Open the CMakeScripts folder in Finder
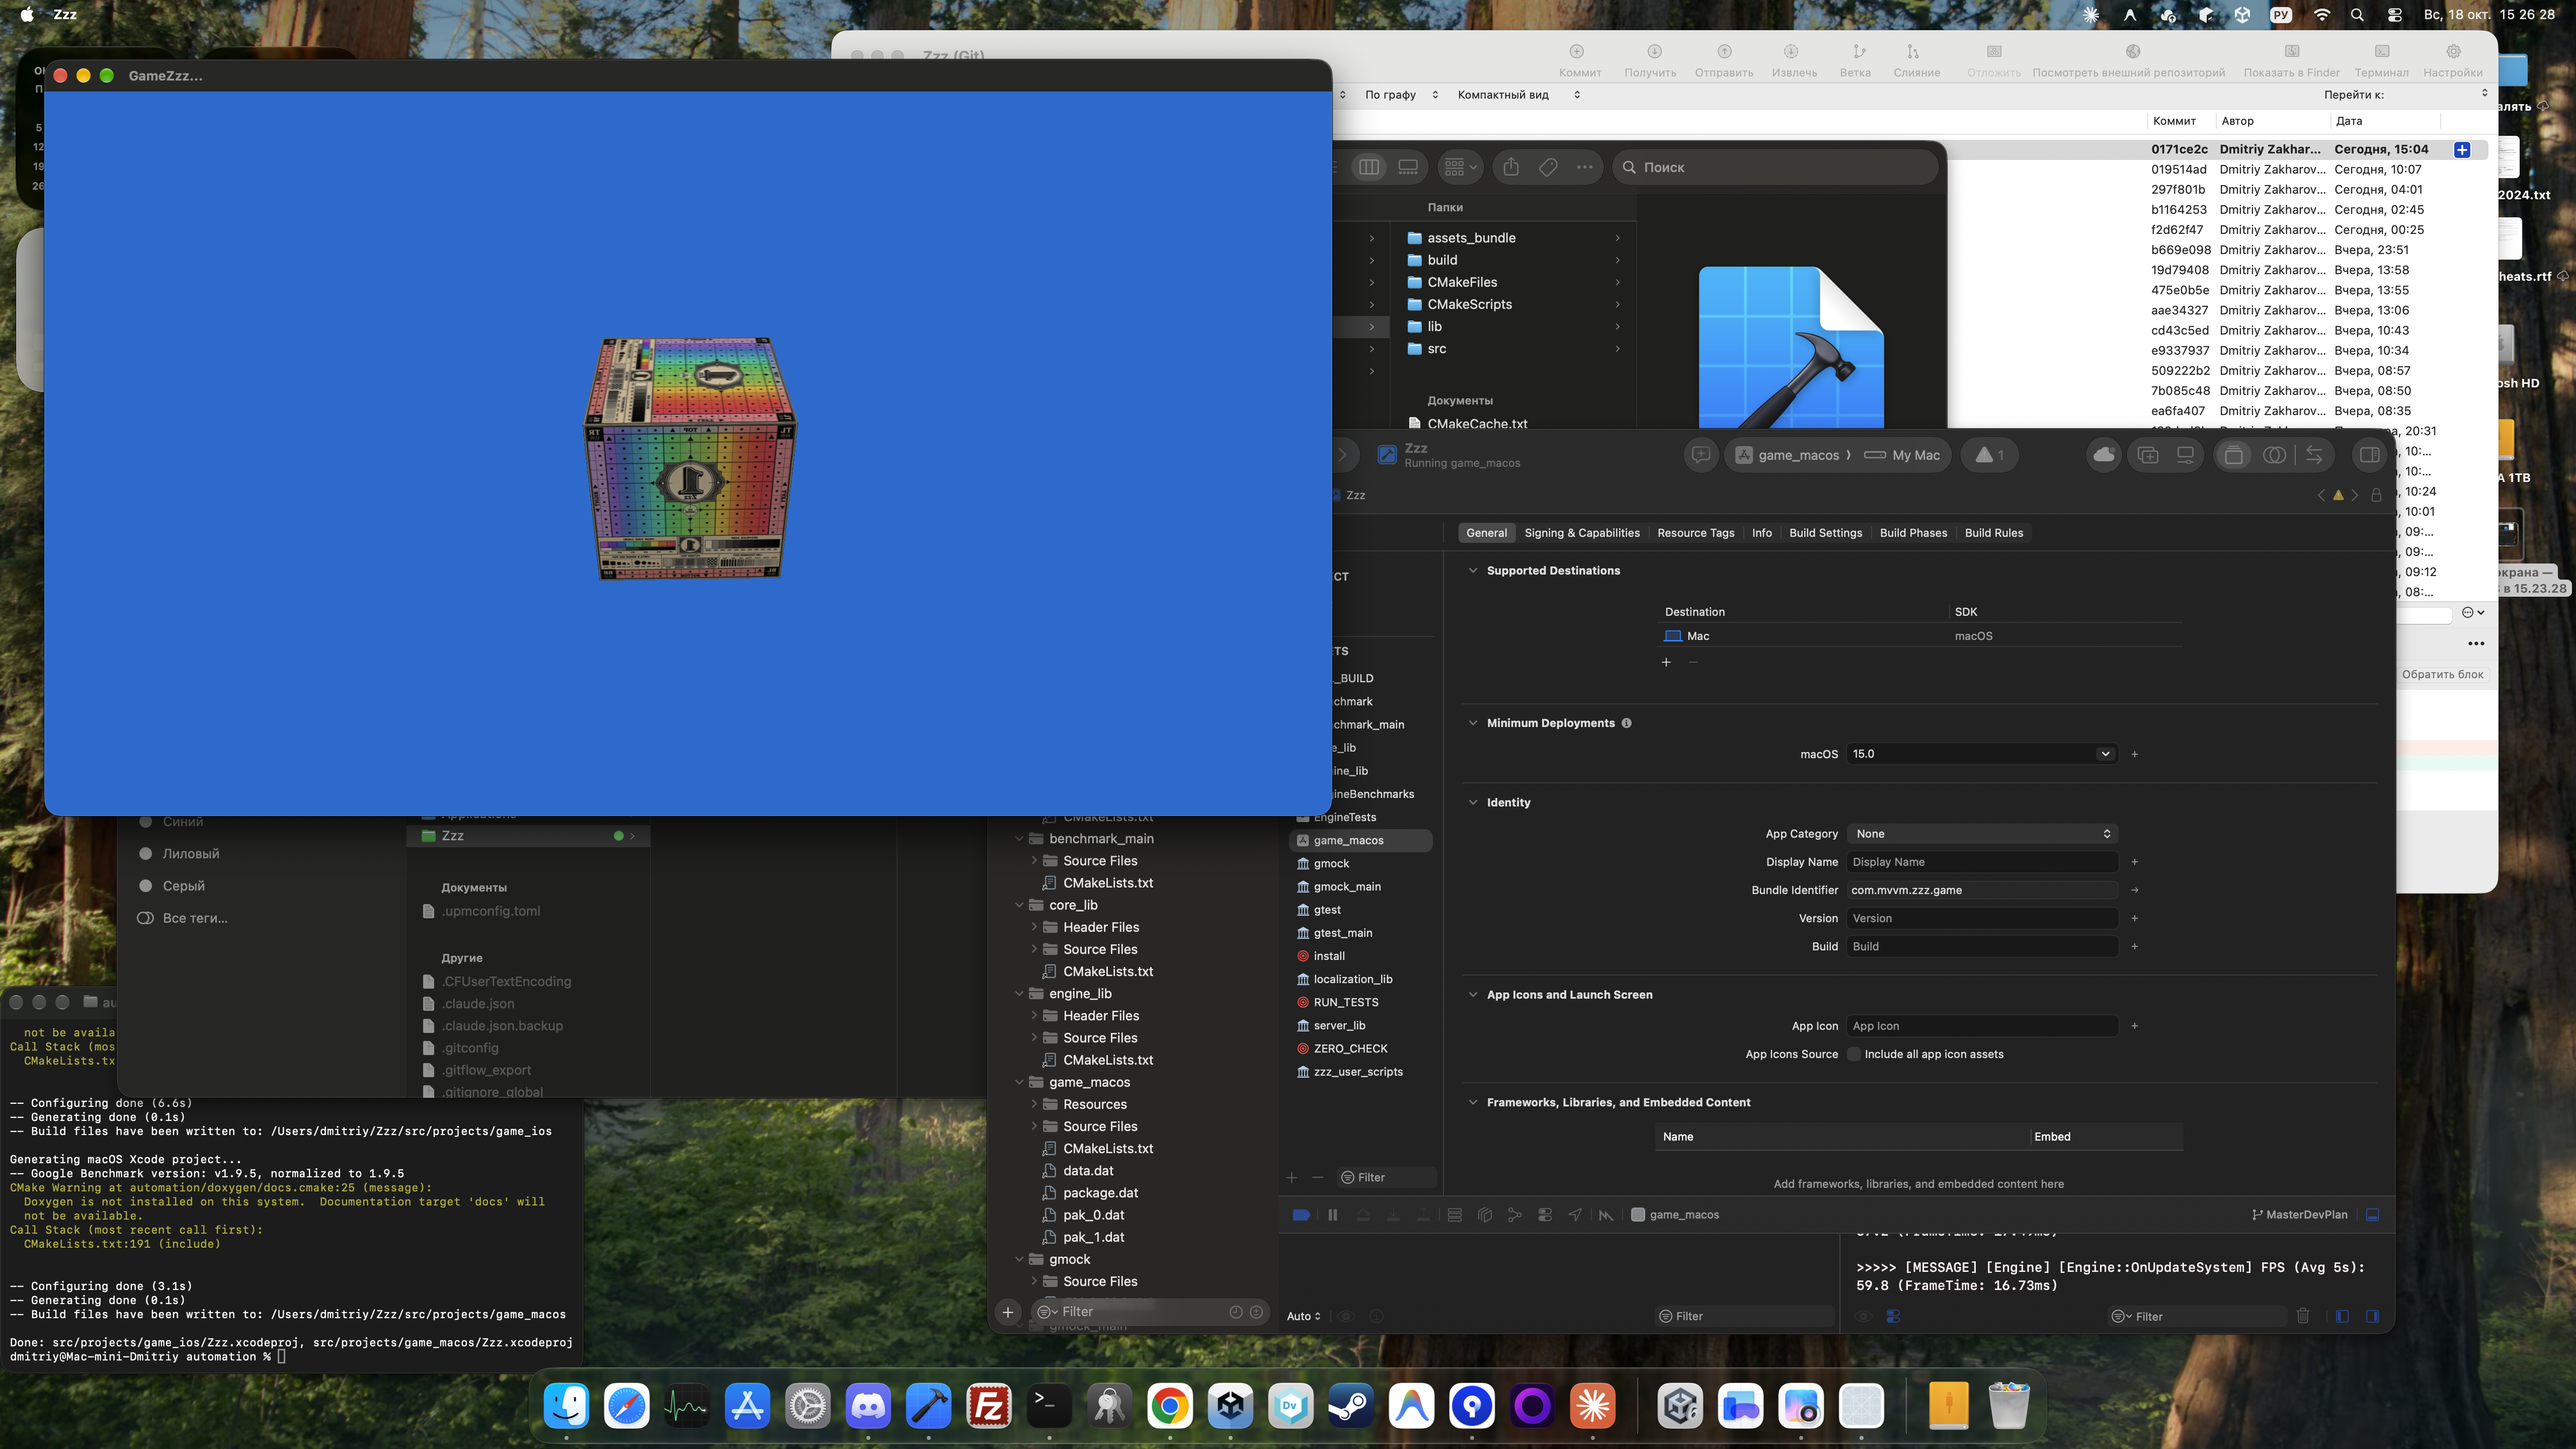 1469,304
